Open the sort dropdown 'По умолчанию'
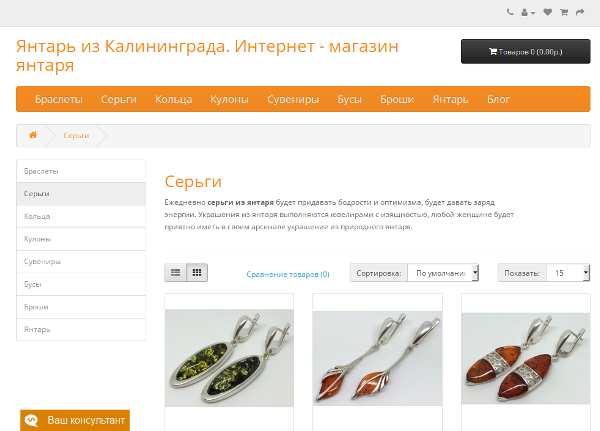This screenshot has width=600, height=431. click(443, 273)
